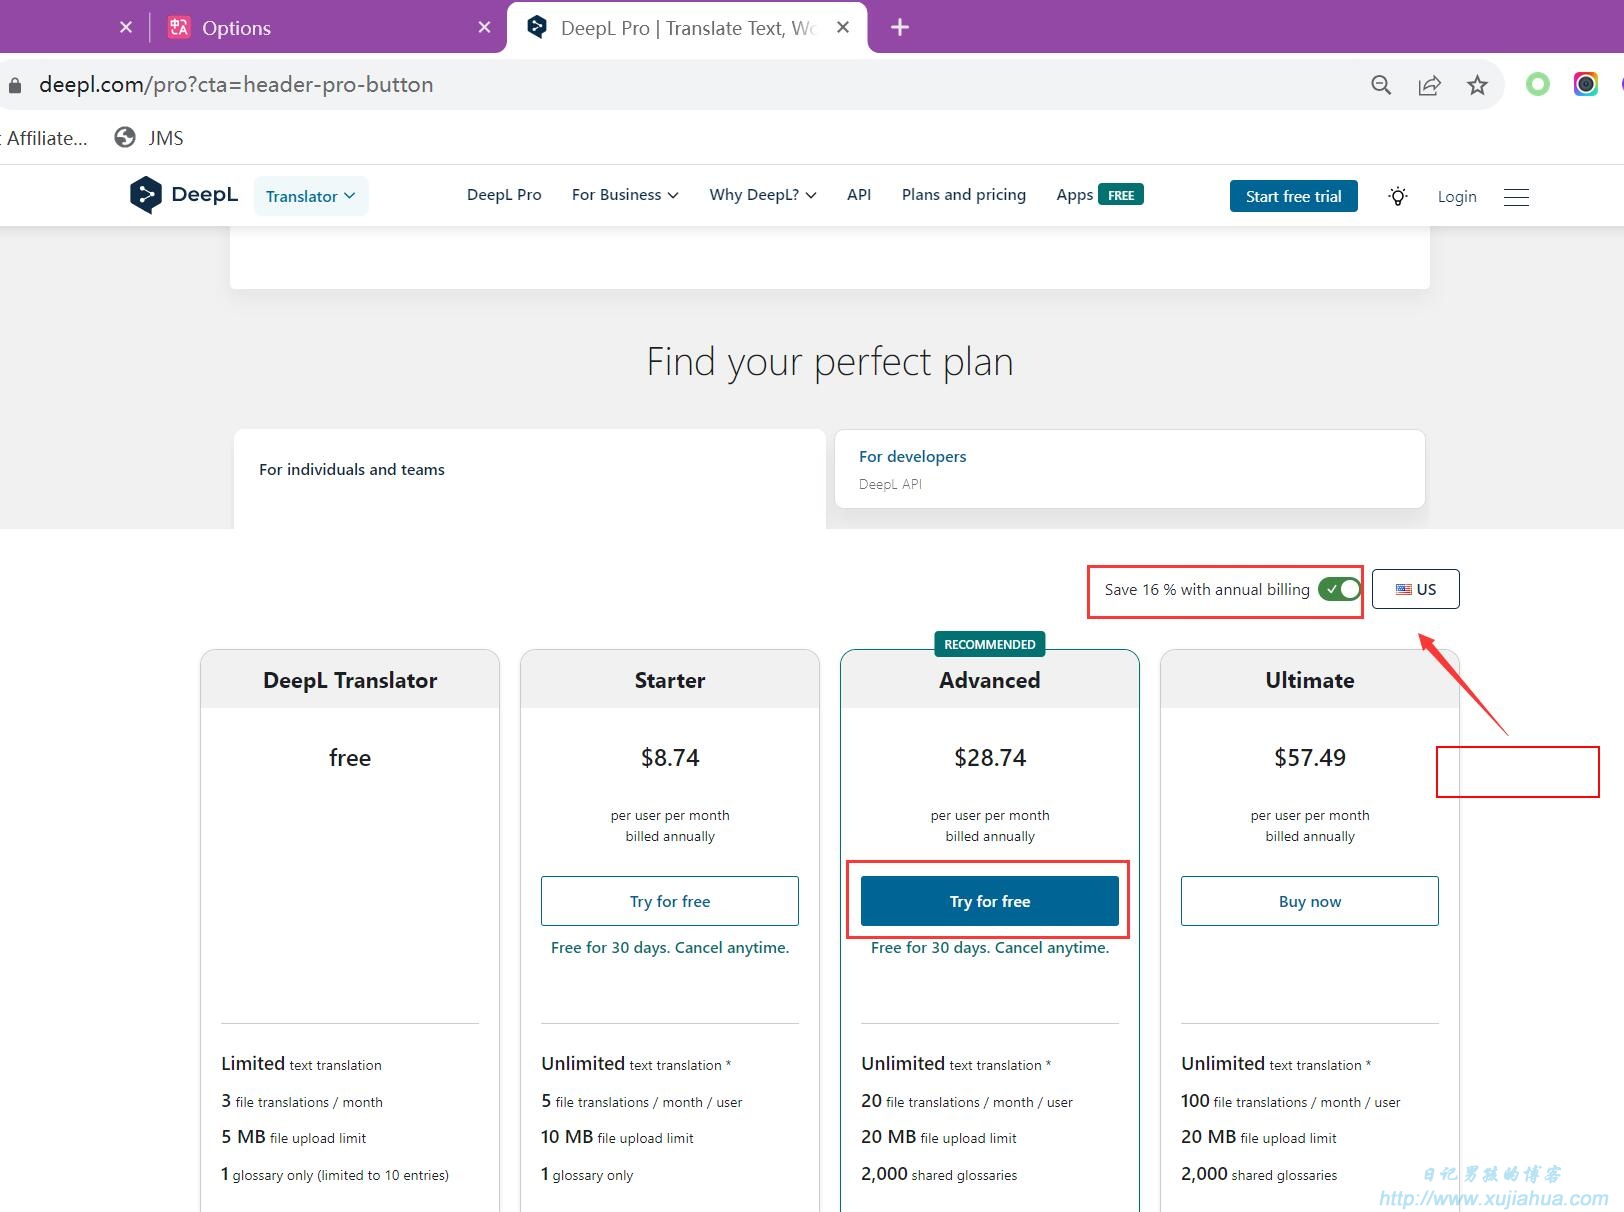Click 'Save 16 % with annual billing' label
This screenshot has width=1624, height=1212.
[x=1207, y=589]
